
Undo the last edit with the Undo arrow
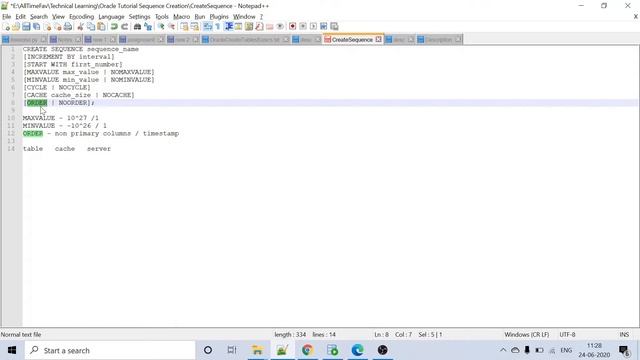point(114,27)
